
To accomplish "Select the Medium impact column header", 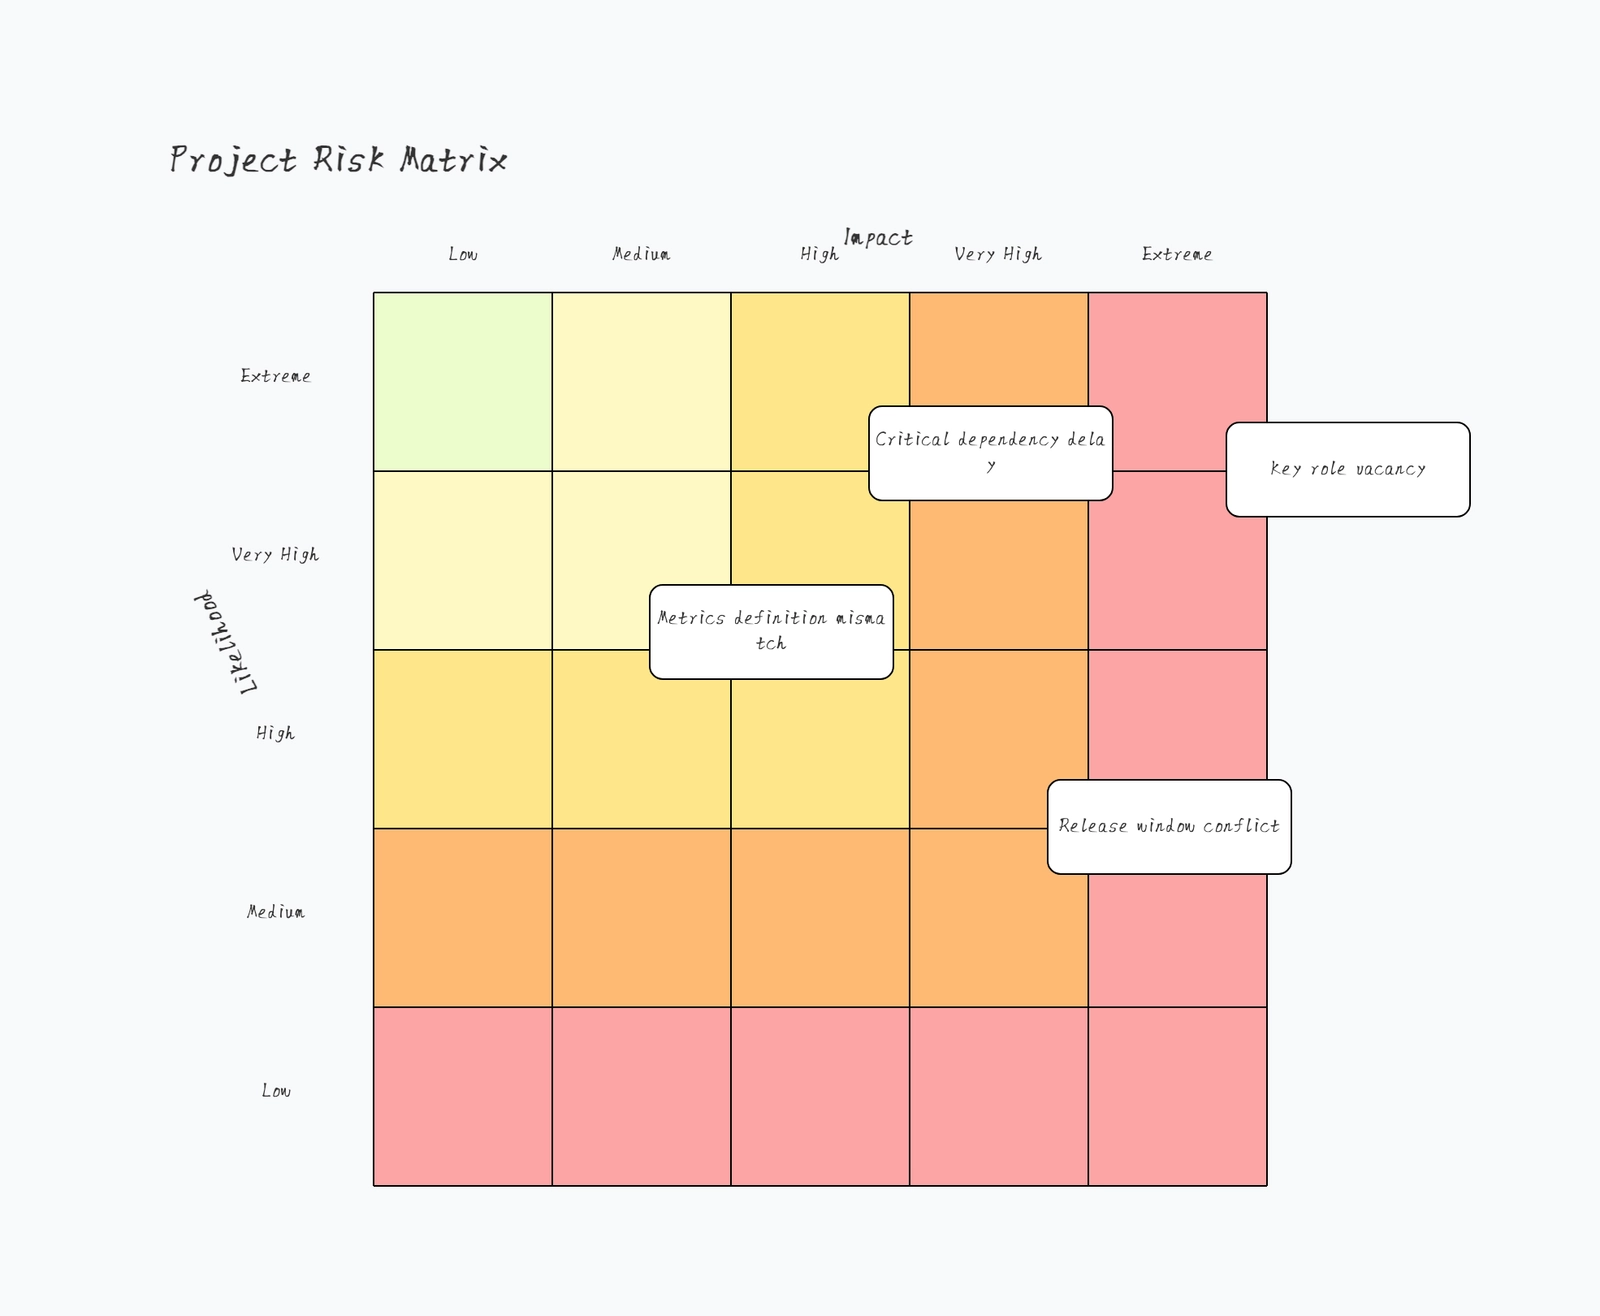I will 641,254.
